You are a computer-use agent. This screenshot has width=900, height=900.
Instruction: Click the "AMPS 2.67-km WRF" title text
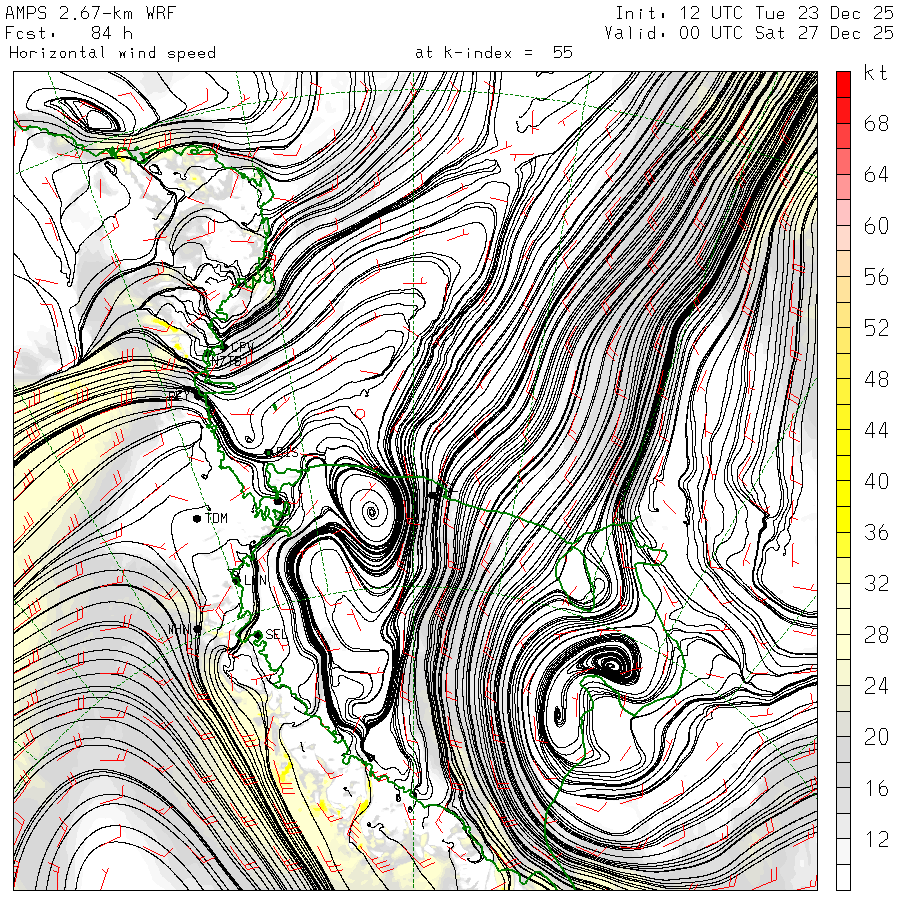coord(90,13)
